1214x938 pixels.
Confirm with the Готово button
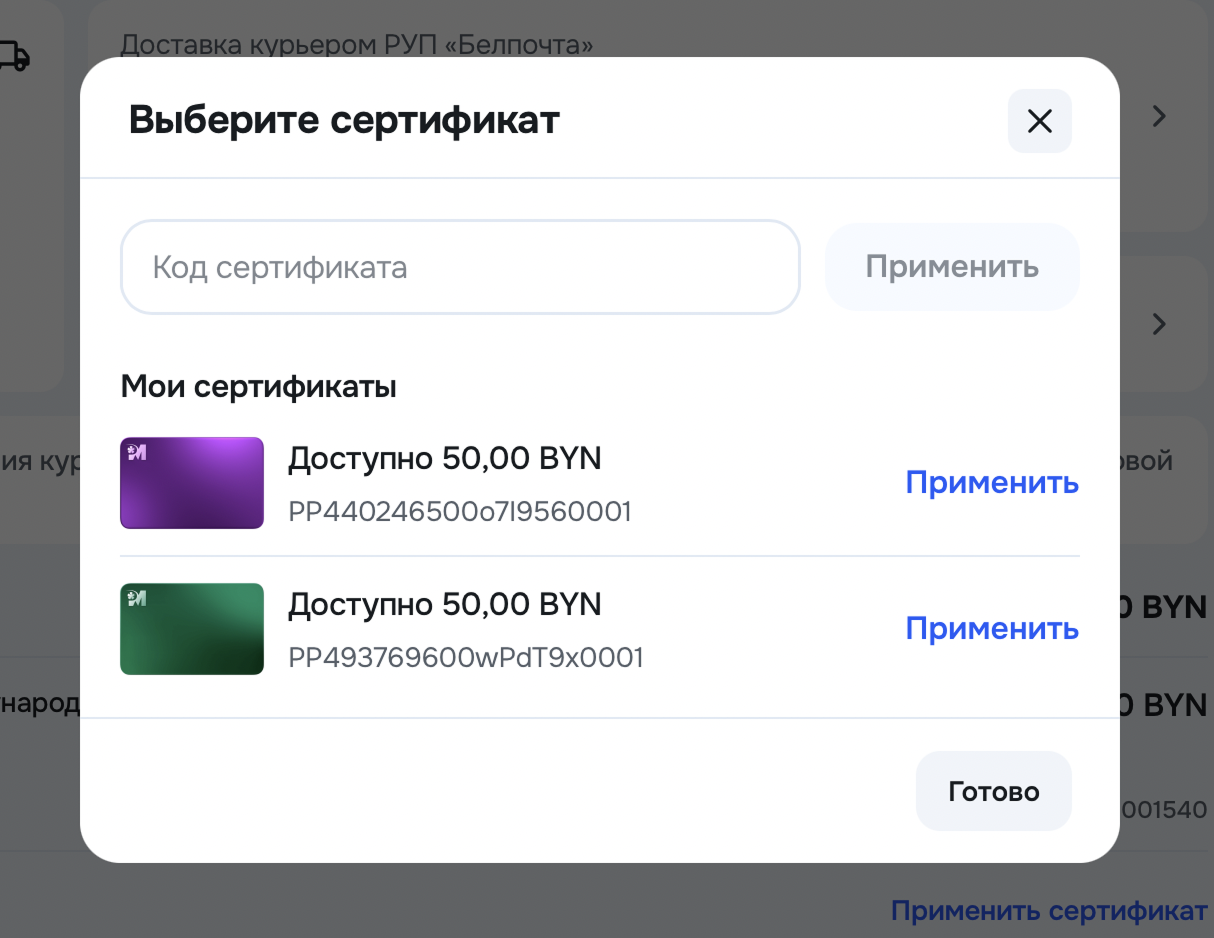(x=993, y=791)
